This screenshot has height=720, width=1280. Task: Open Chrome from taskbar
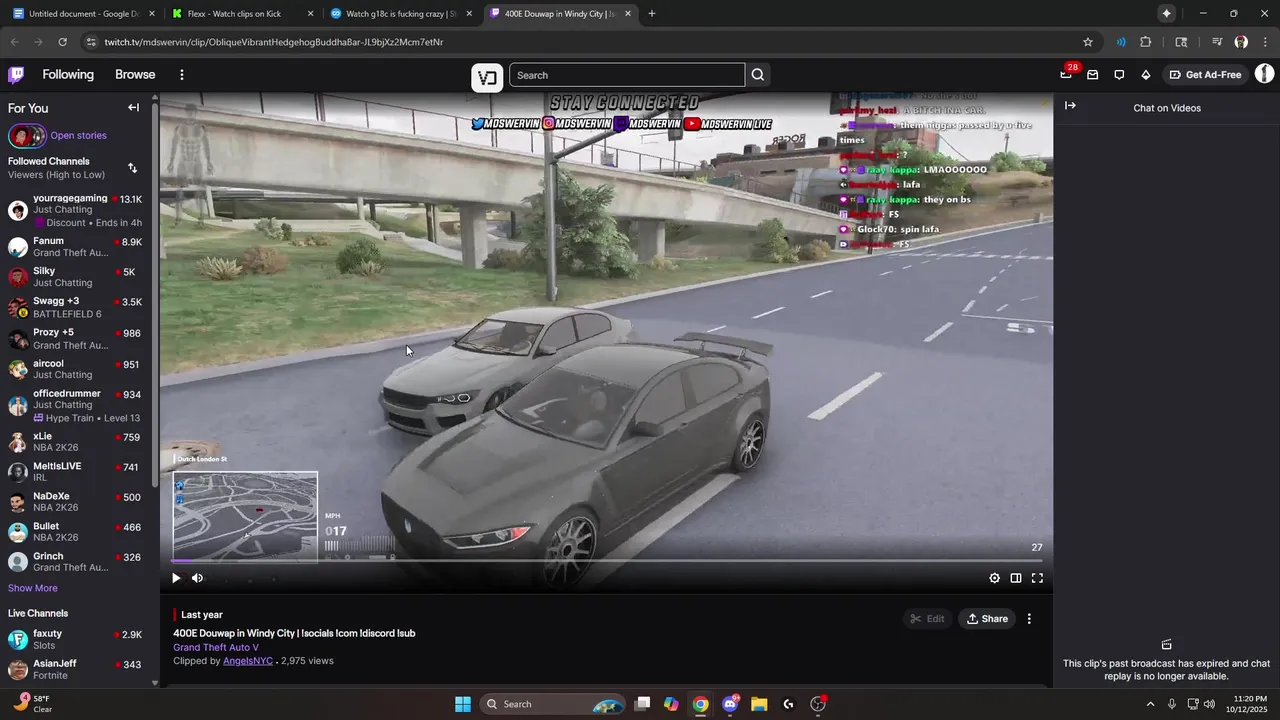coord(700,704)
